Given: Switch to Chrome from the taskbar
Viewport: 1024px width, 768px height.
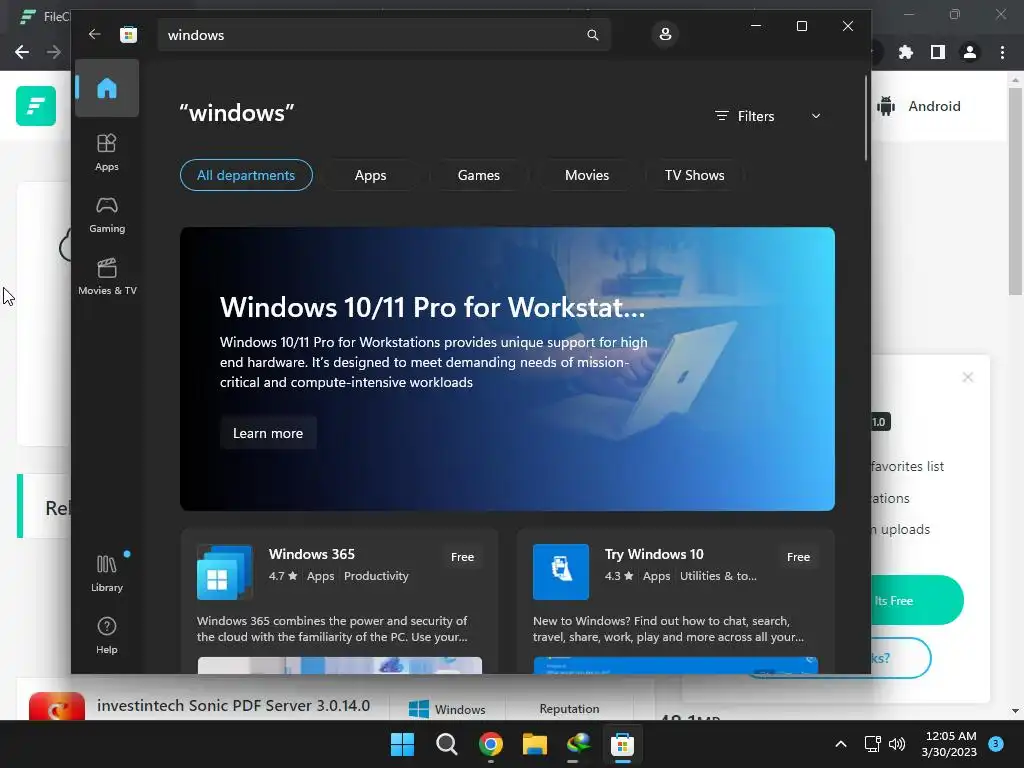Looking at the screenshot, I should (490, 744).
